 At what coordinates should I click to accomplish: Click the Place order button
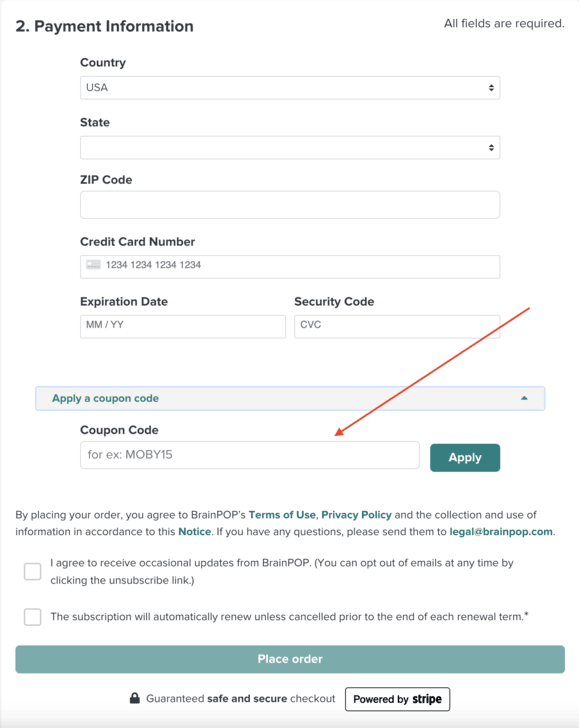point(290,659)
